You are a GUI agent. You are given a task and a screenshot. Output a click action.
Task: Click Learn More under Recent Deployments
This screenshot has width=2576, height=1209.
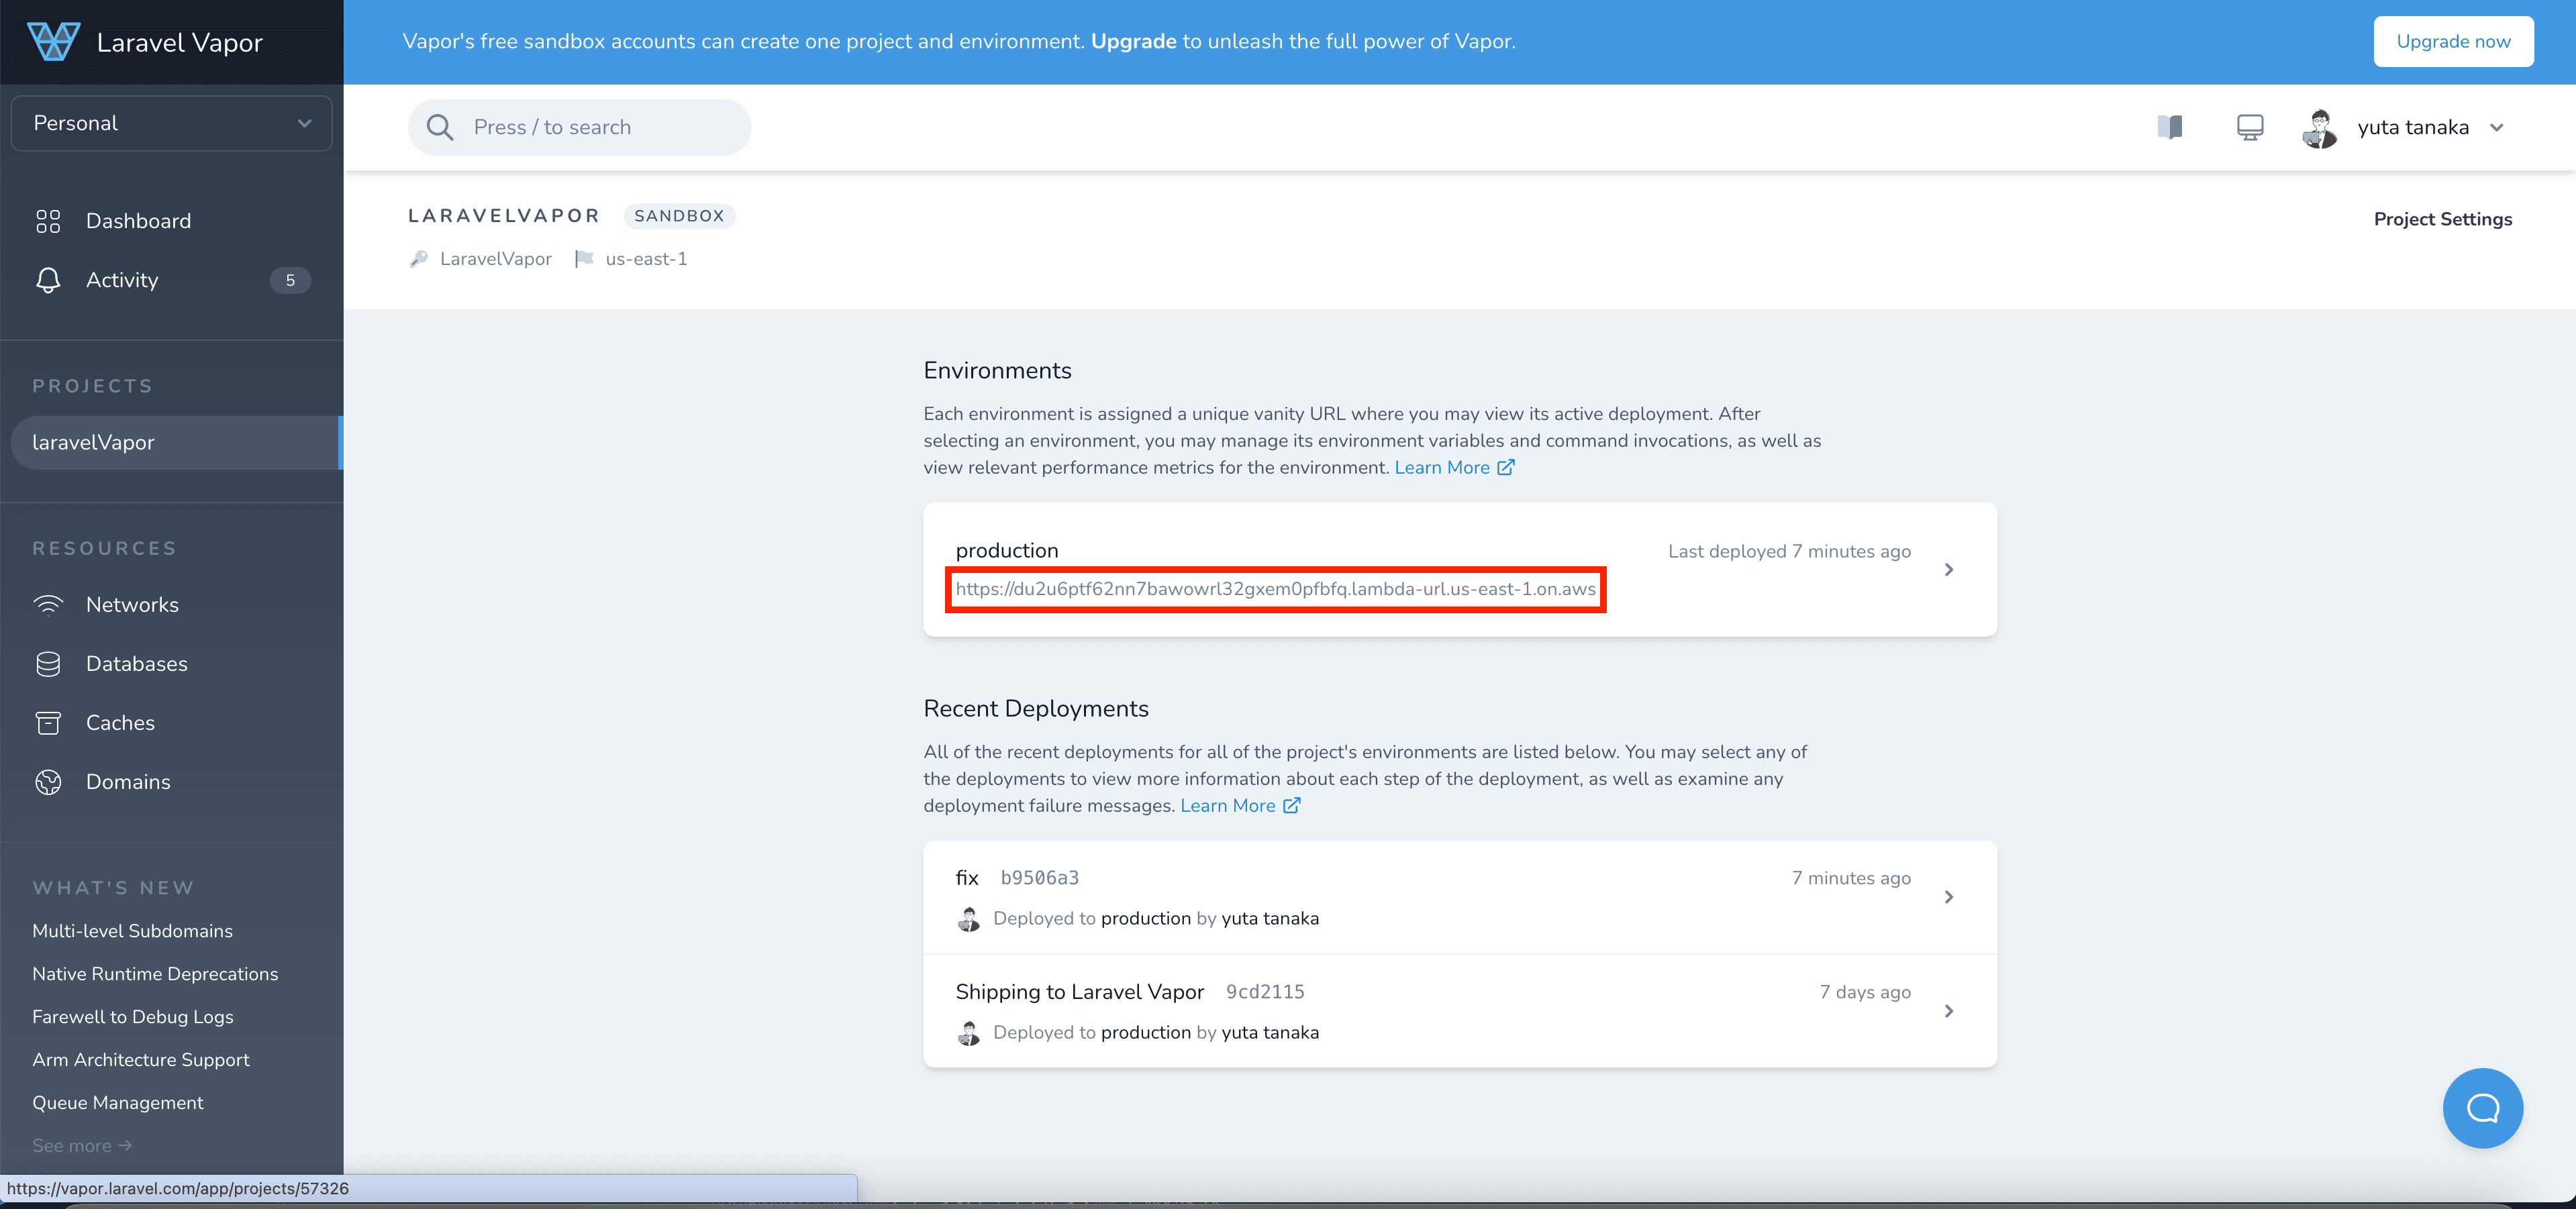[1227, 805]
